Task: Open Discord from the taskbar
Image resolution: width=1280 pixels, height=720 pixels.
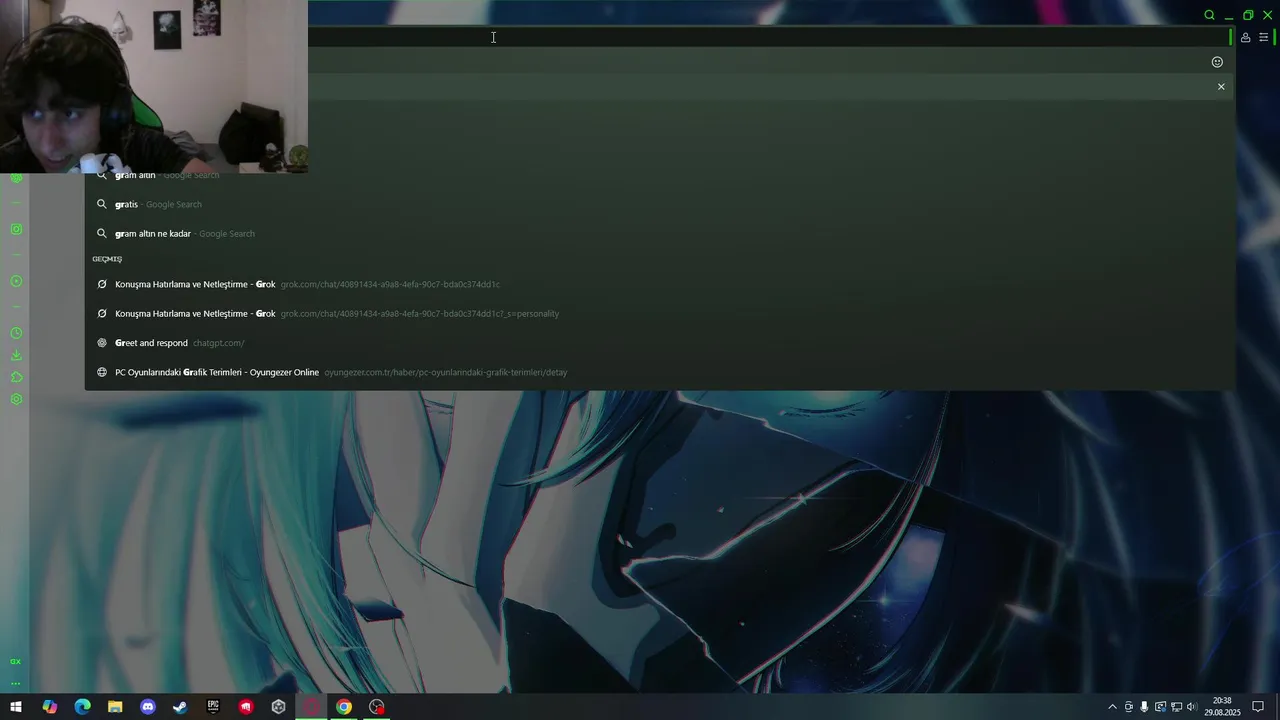Action: click(x=148, y=707)
